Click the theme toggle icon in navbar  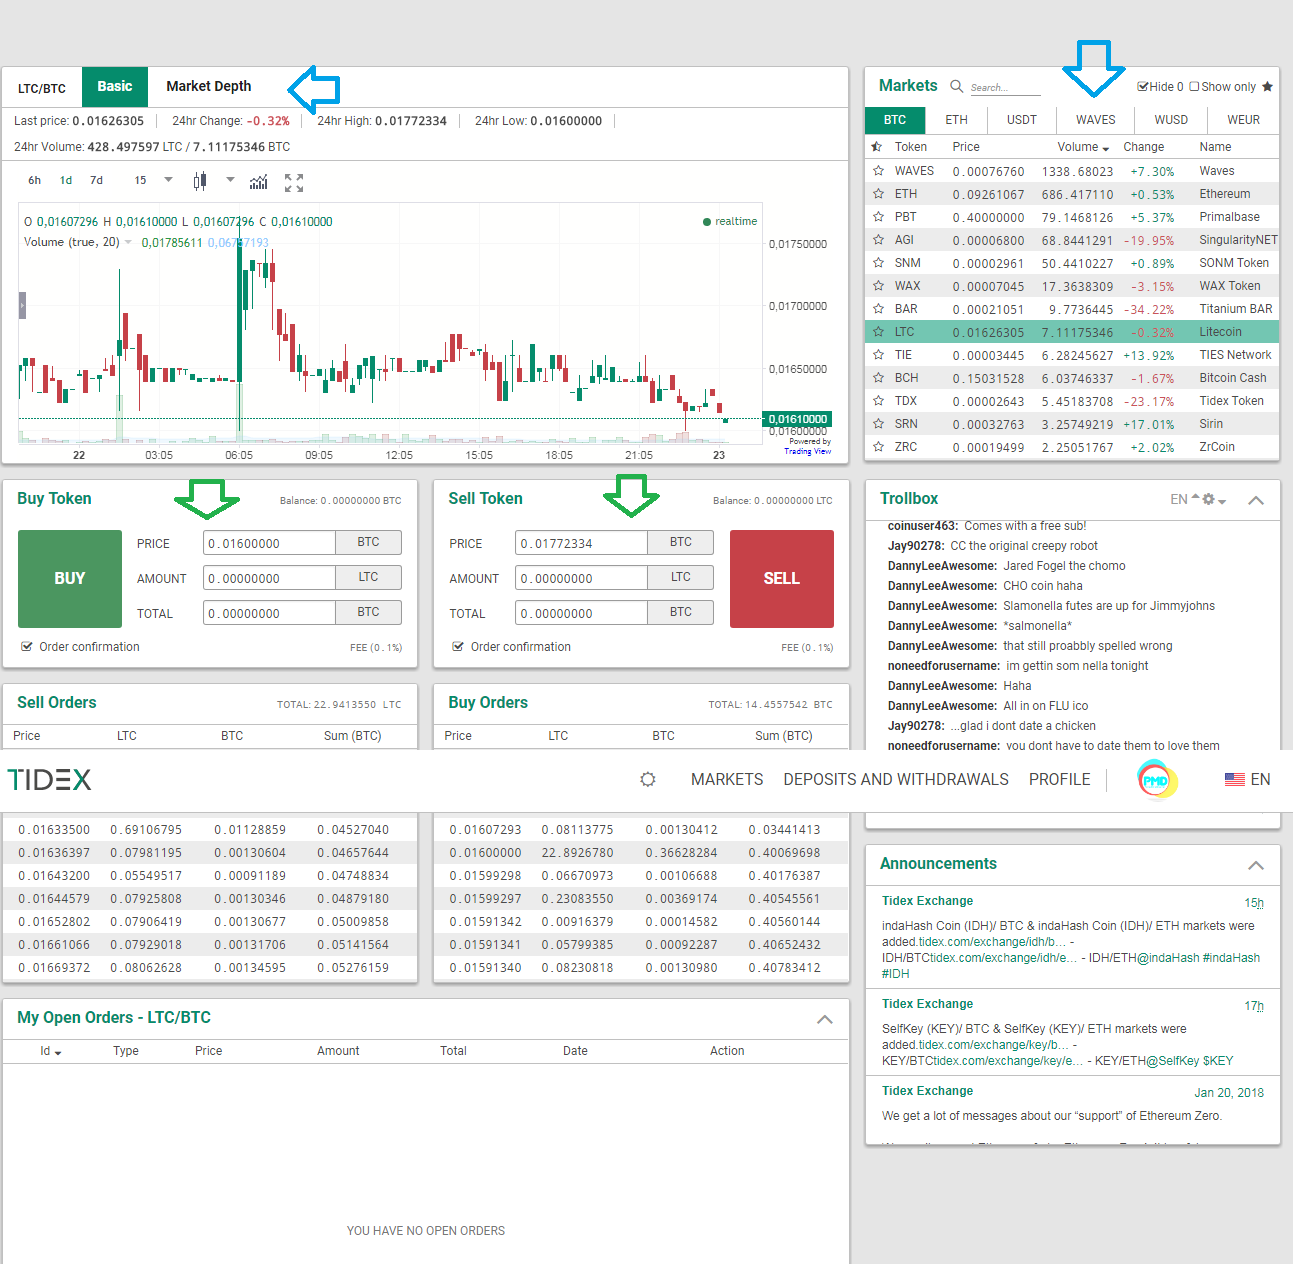pyautogui.click(x=648, y=779)
